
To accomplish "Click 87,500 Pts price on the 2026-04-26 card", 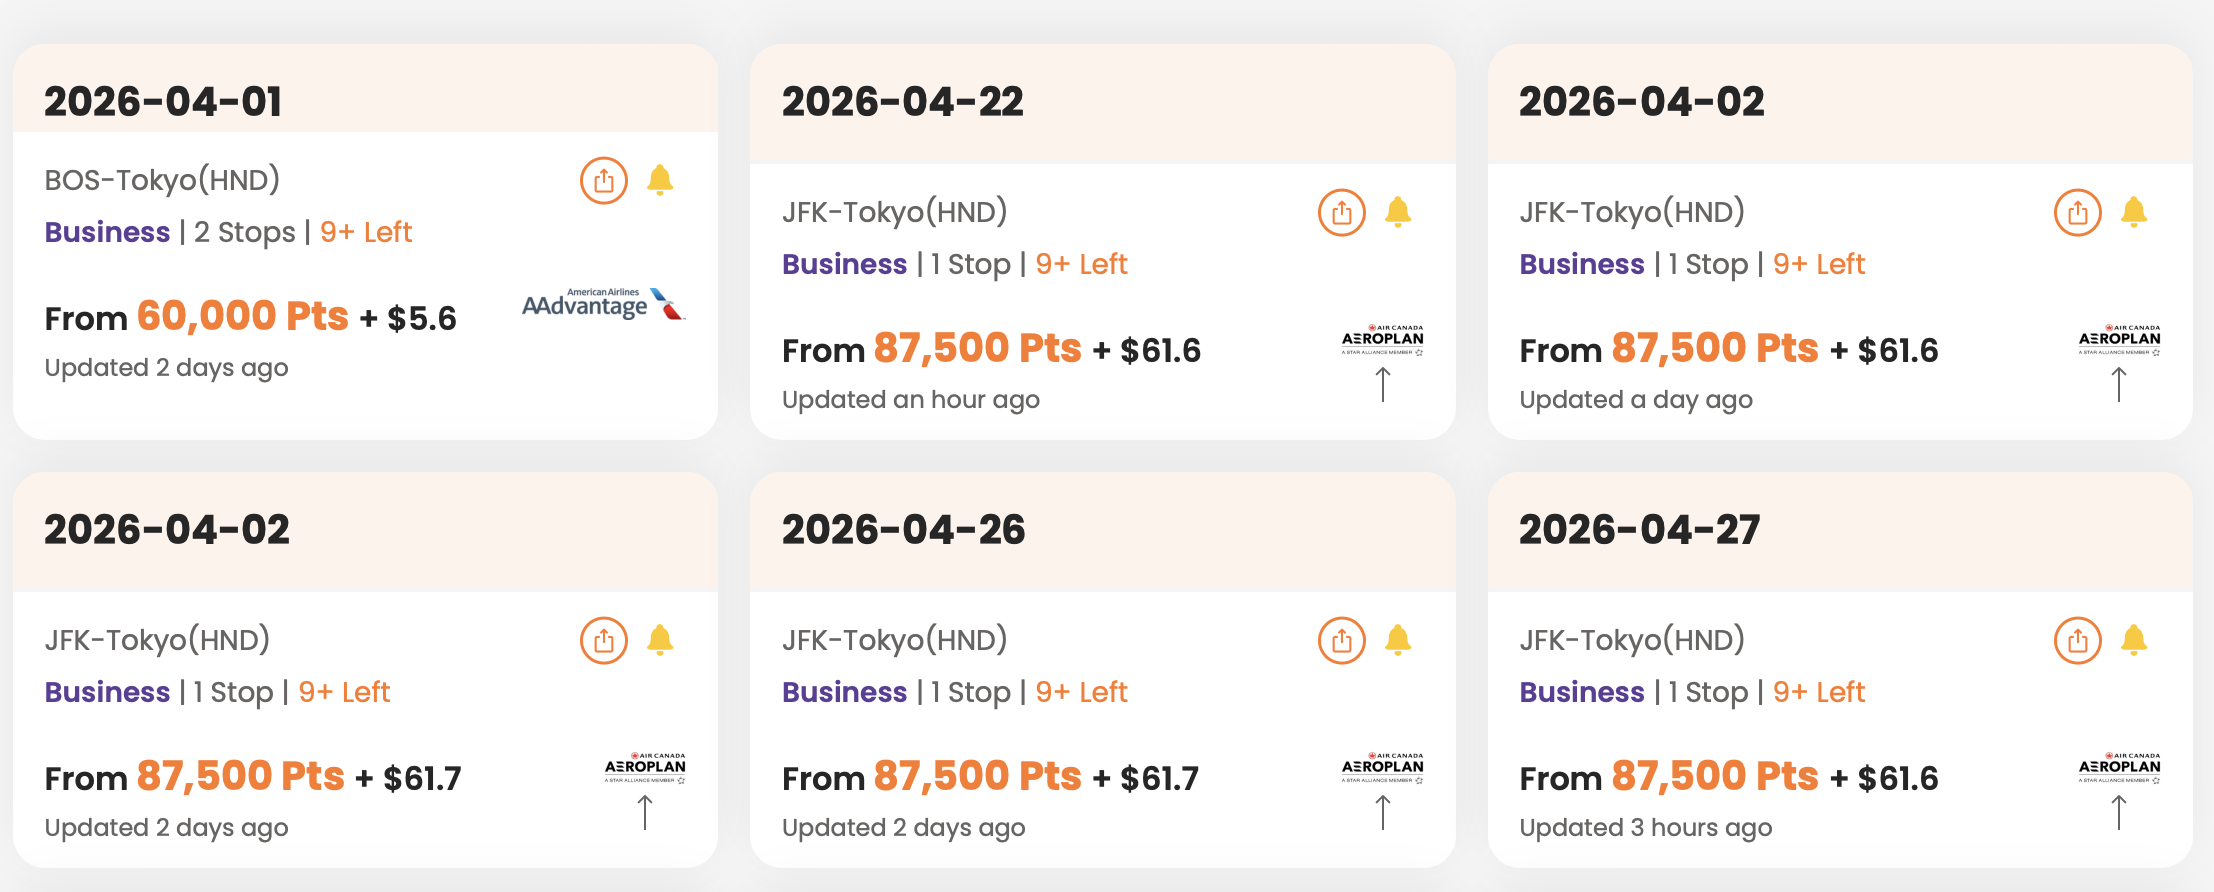I will click(x=977, y=776).
